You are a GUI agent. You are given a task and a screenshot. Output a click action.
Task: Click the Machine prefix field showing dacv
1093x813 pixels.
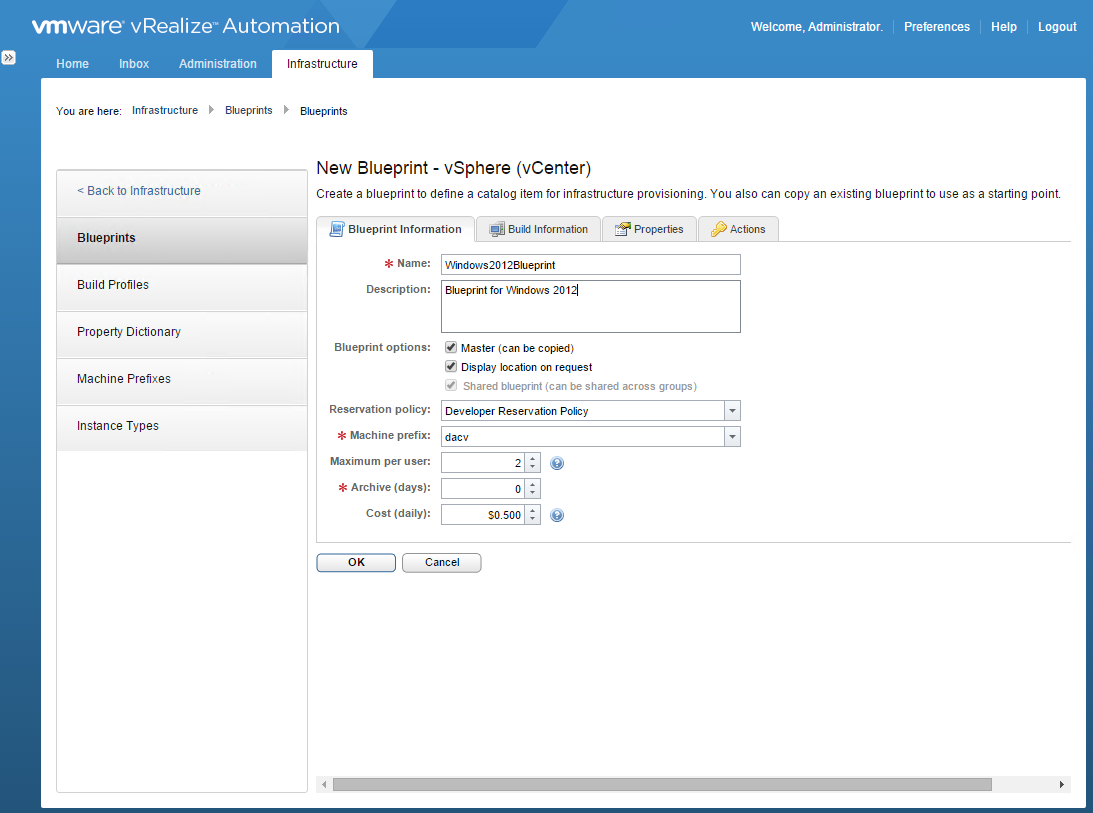tap(583, 436)
